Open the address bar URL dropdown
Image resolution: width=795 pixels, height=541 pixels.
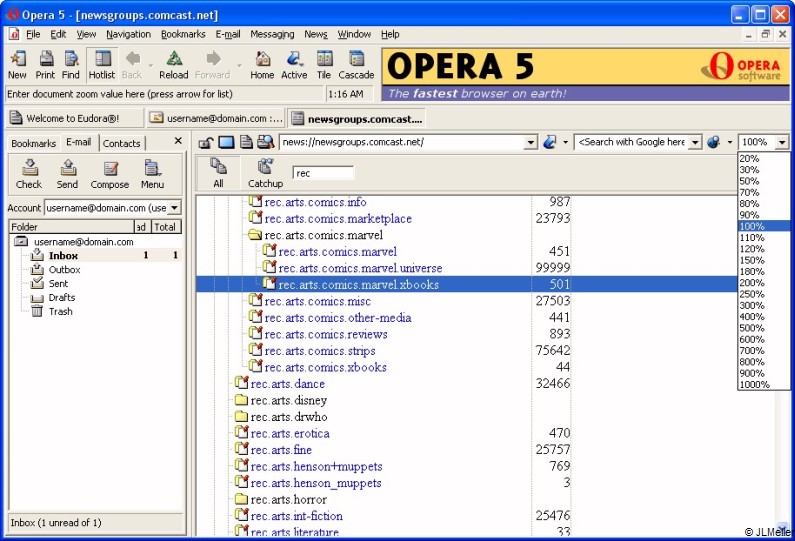(530, 142)
